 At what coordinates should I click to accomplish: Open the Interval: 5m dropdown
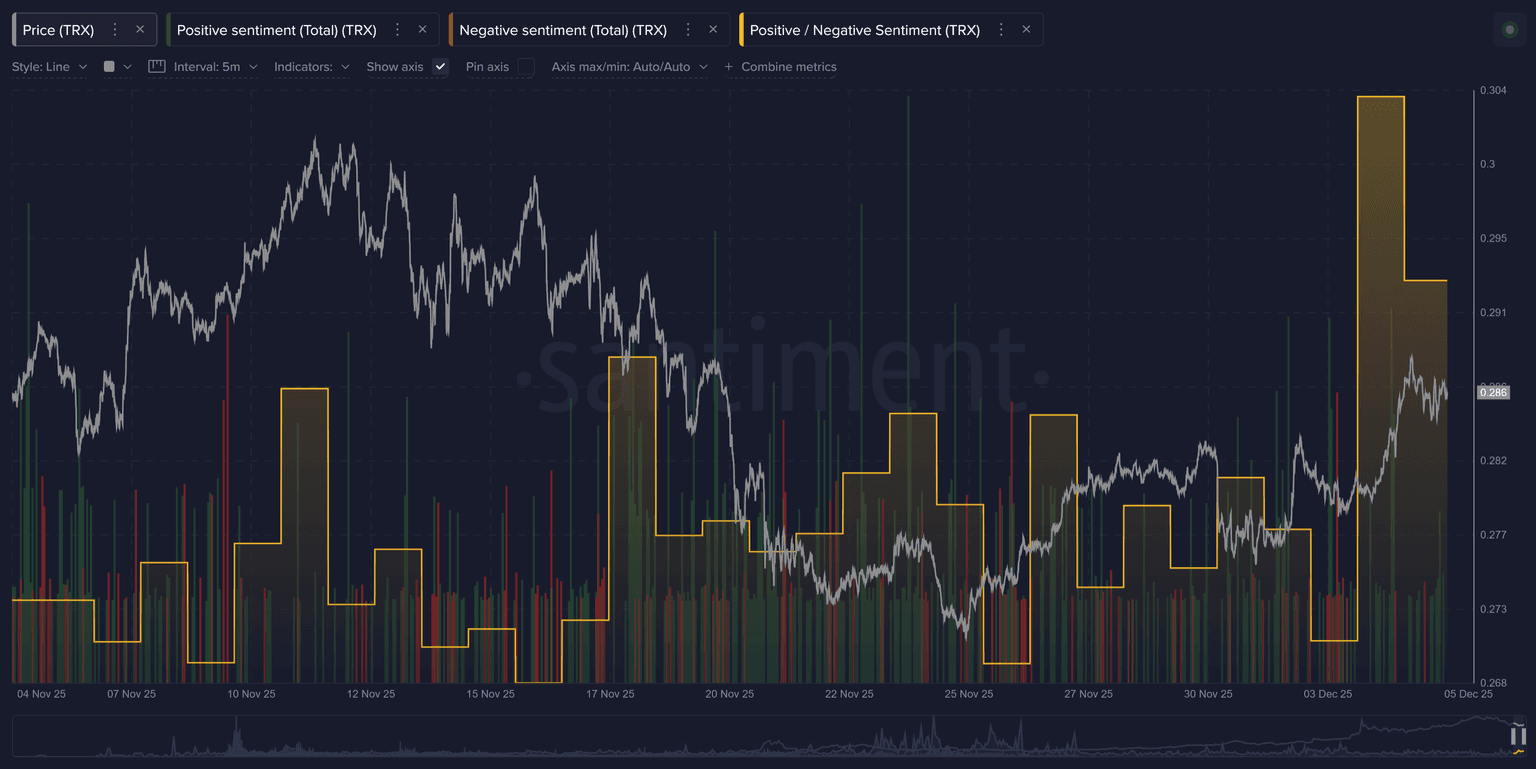(204, 67)
